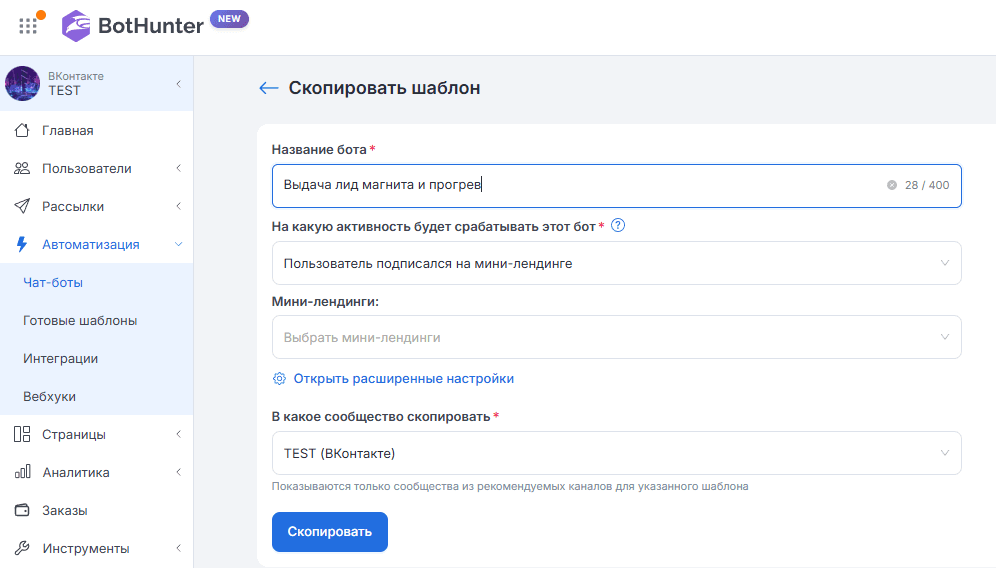Click the bar chart icon for Аналитика
Viewport: 996px width, 568px height.
point(22,472)
